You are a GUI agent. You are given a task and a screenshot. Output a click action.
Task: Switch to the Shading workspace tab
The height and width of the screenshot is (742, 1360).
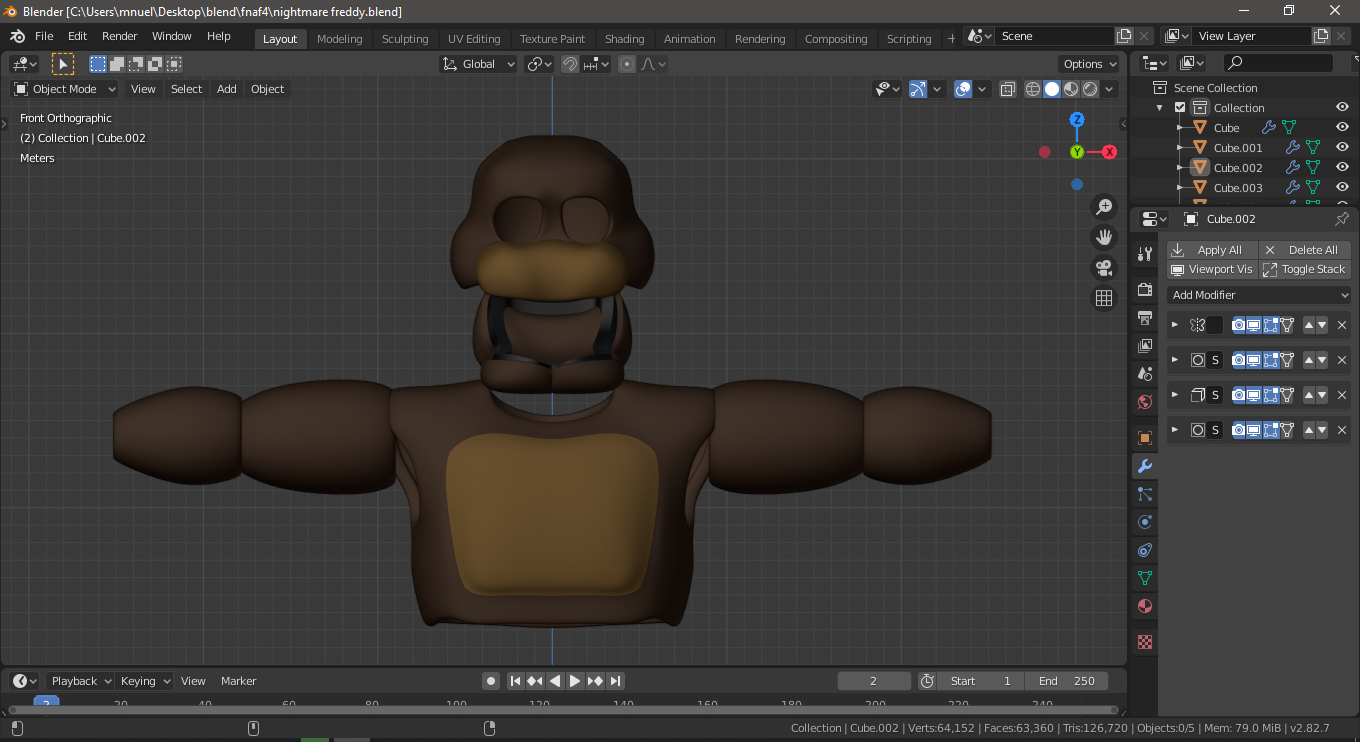click(624, 39)
